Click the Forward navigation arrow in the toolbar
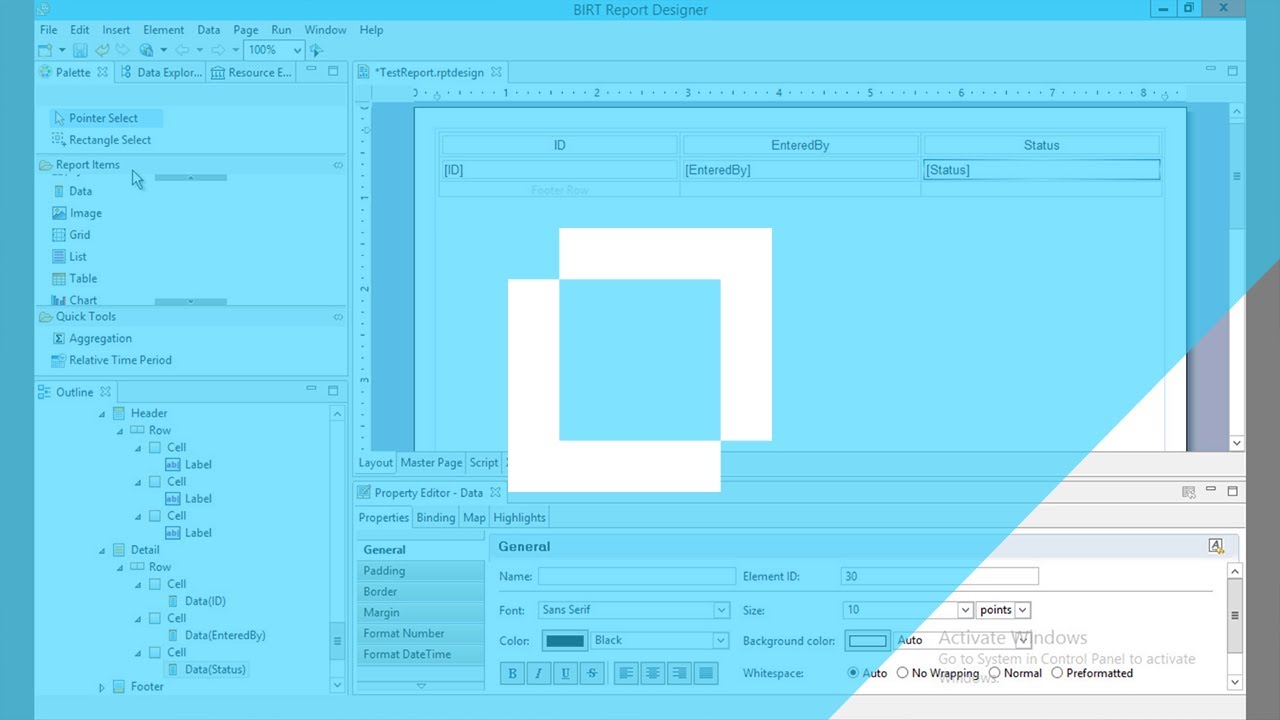This screenshot has width=1280, height=720. [x=218, y=50]
